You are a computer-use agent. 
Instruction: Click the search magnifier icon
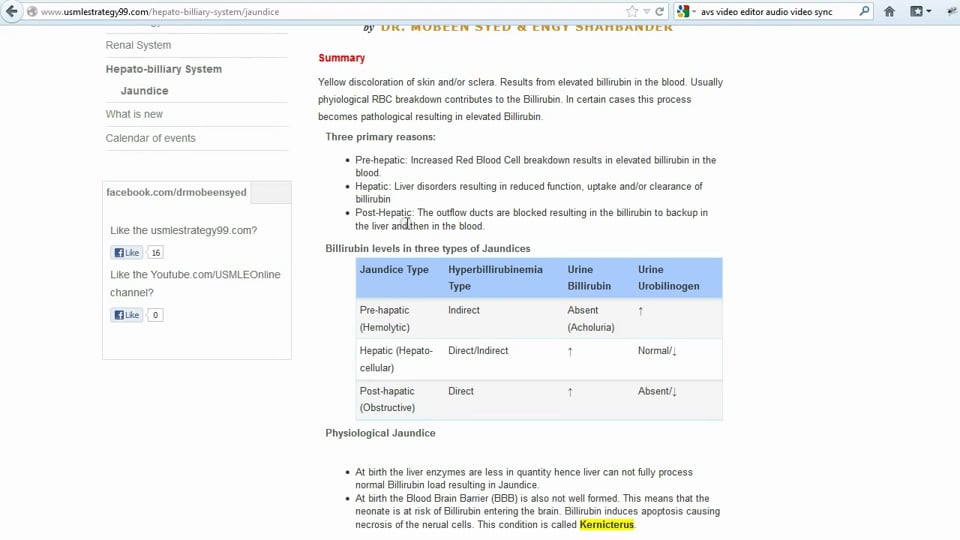(x=864, y=11)
